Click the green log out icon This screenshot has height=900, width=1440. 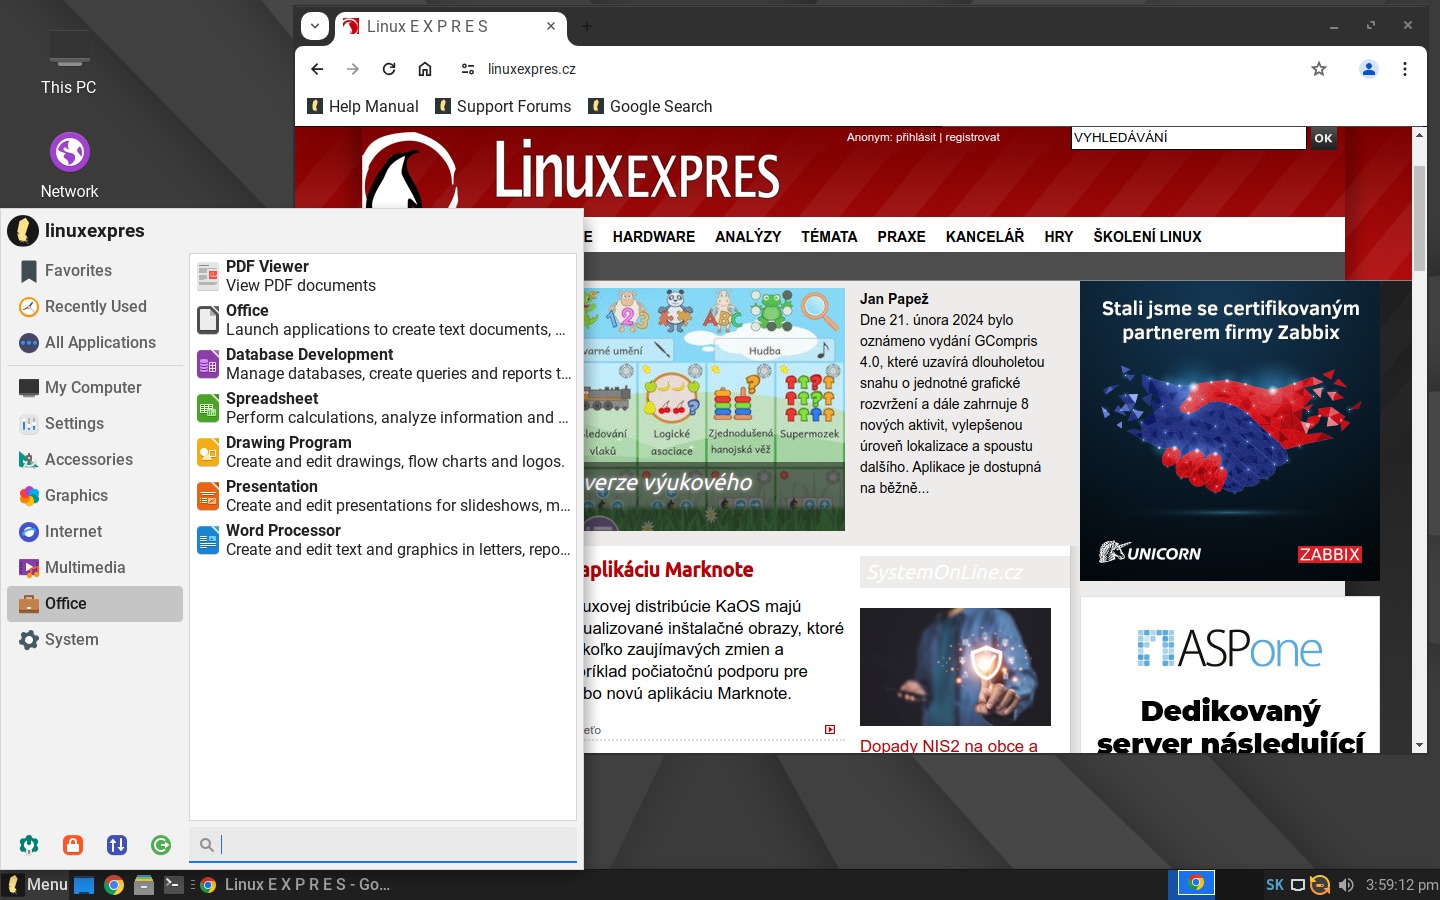pos(161,845)
